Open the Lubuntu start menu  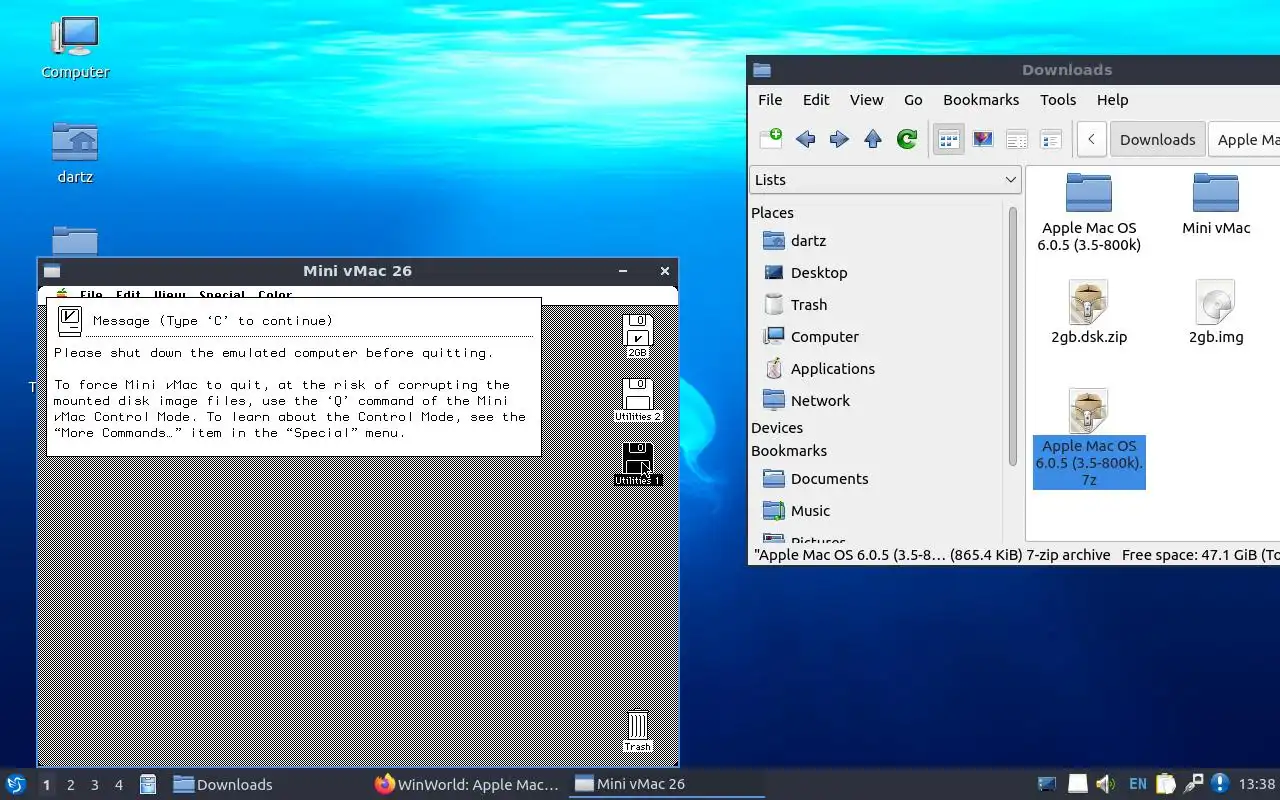[x=16, y=784]
